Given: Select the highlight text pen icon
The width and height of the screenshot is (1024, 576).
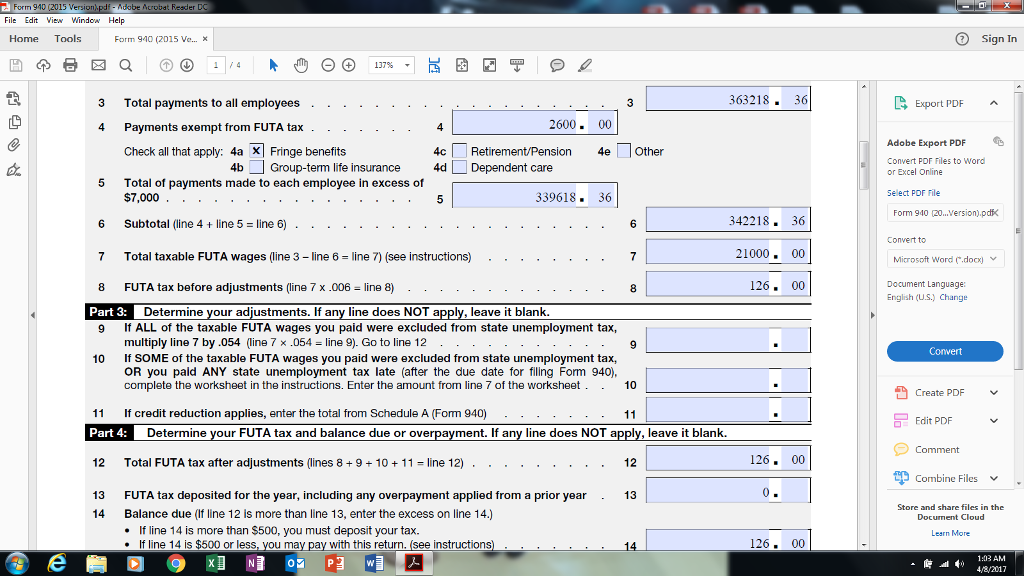Looking at the screenshot, I should [584, 65].
